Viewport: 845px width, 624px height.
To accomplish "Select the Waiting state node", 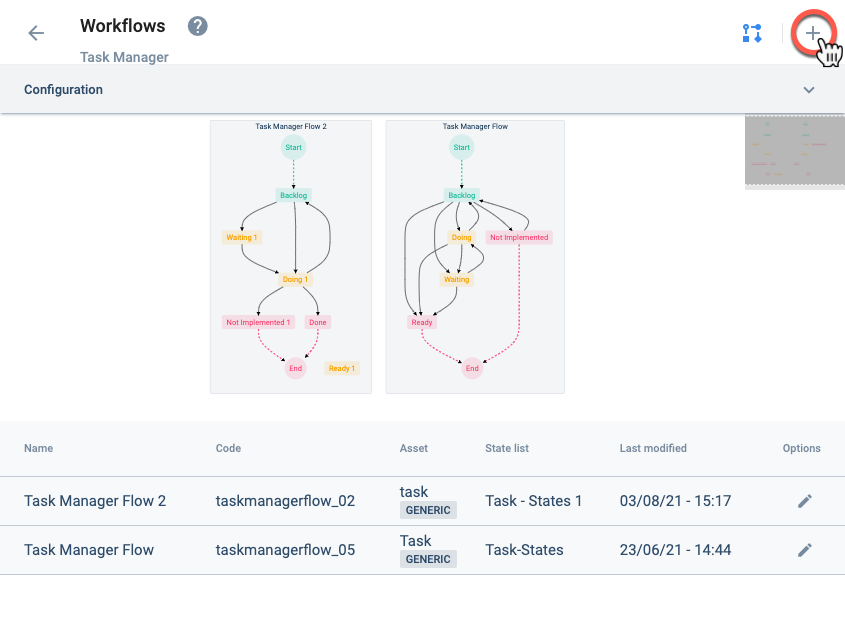I will click(456, 280).
